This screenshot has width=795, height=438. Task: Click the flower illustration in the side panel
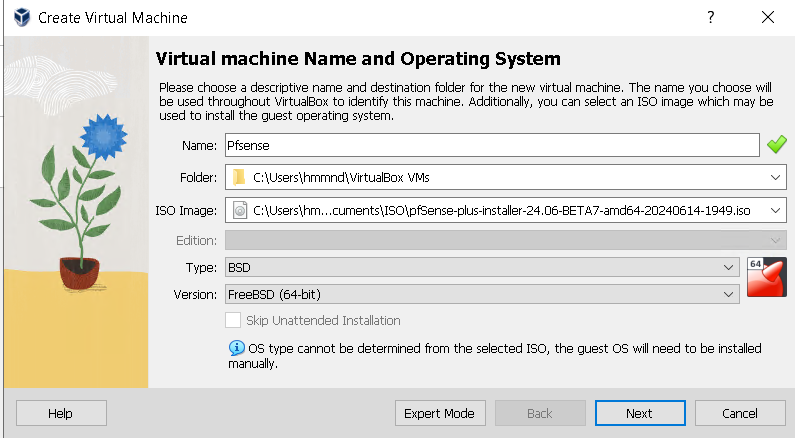point(79,201)
